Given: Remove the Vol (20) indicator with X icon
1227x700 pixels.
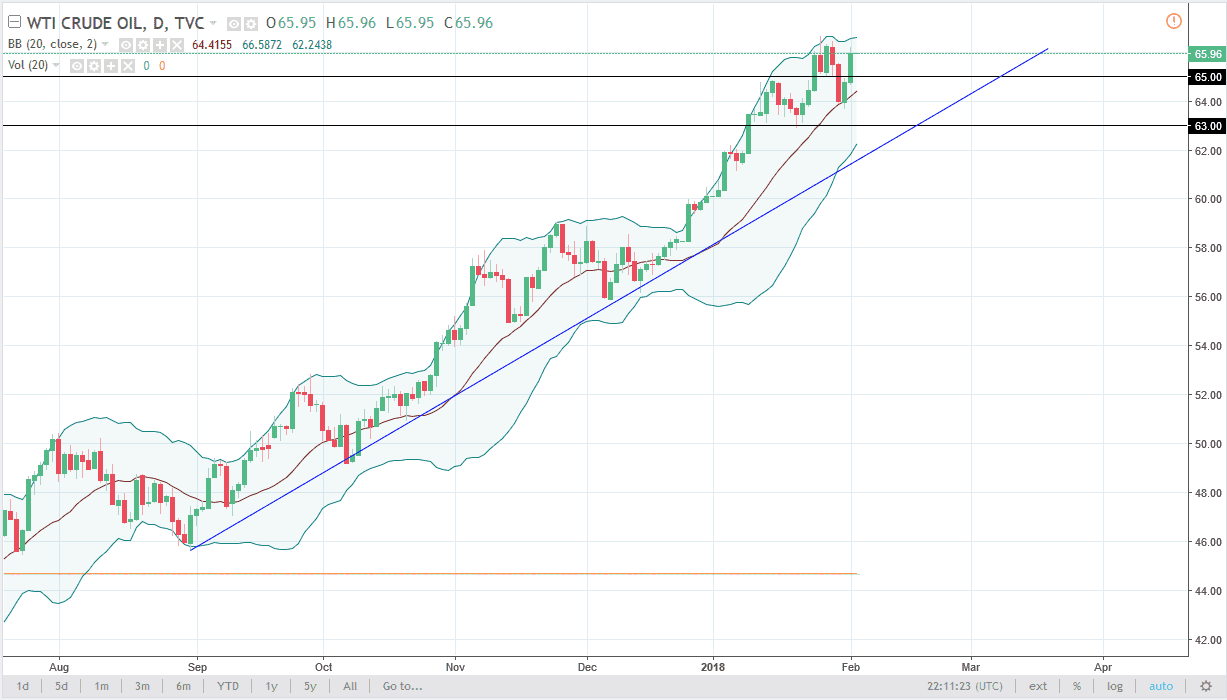Looking at the screenshot, I should click(128, 66).
